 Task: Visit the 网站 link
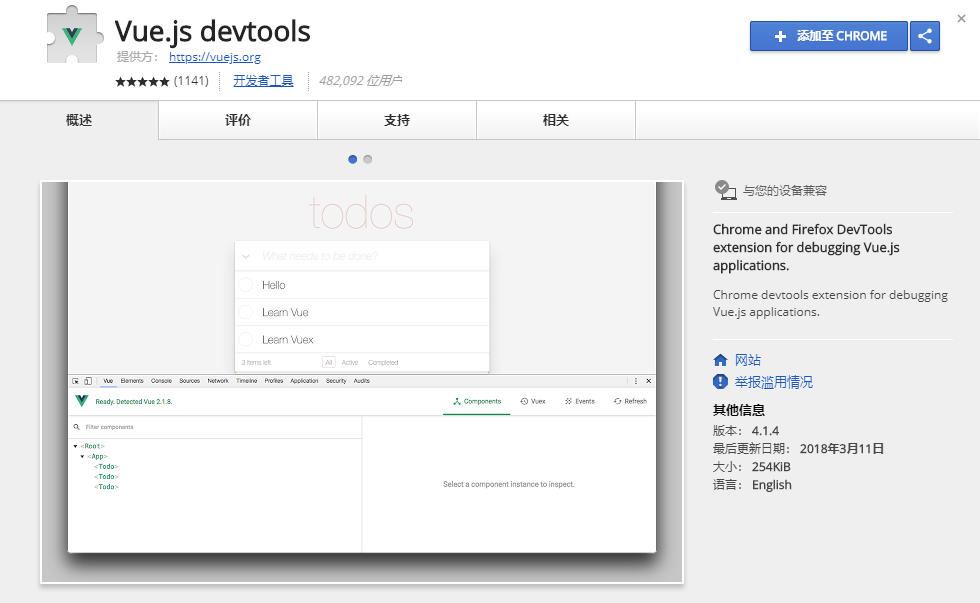(x=747, y=360)
